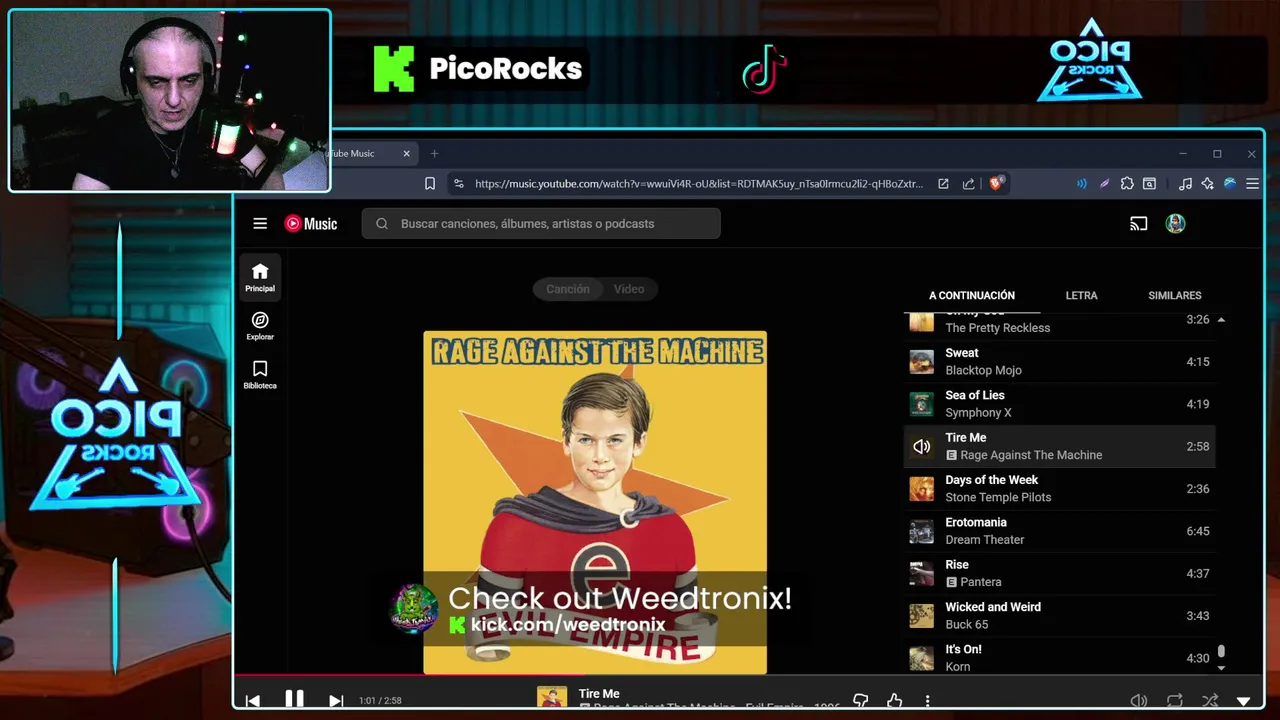Click the playing Tire Me queue row
Image resolution: width=1280 pixels, height=720 pixels.
click(x=1060, y=446)
